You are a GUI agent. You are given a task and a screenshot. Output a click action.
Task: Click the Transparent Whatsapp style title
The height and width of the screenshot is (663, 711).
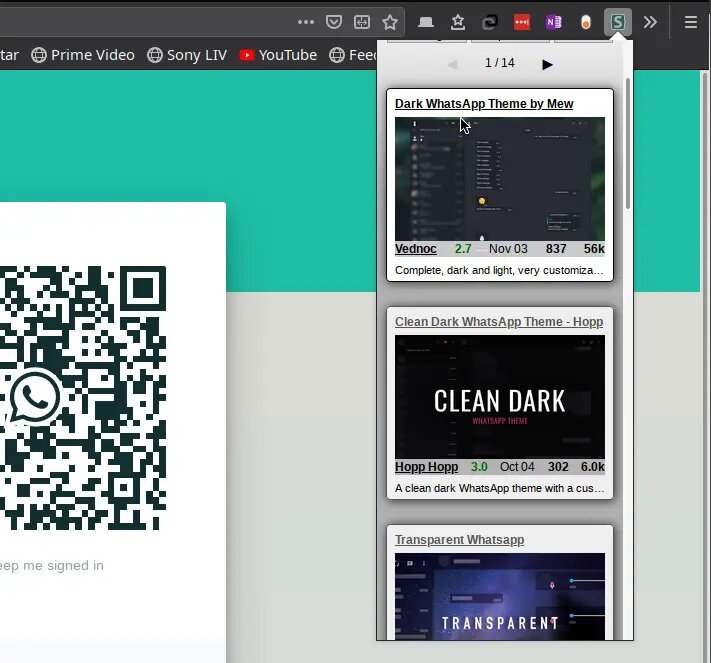tap(459, 540)
